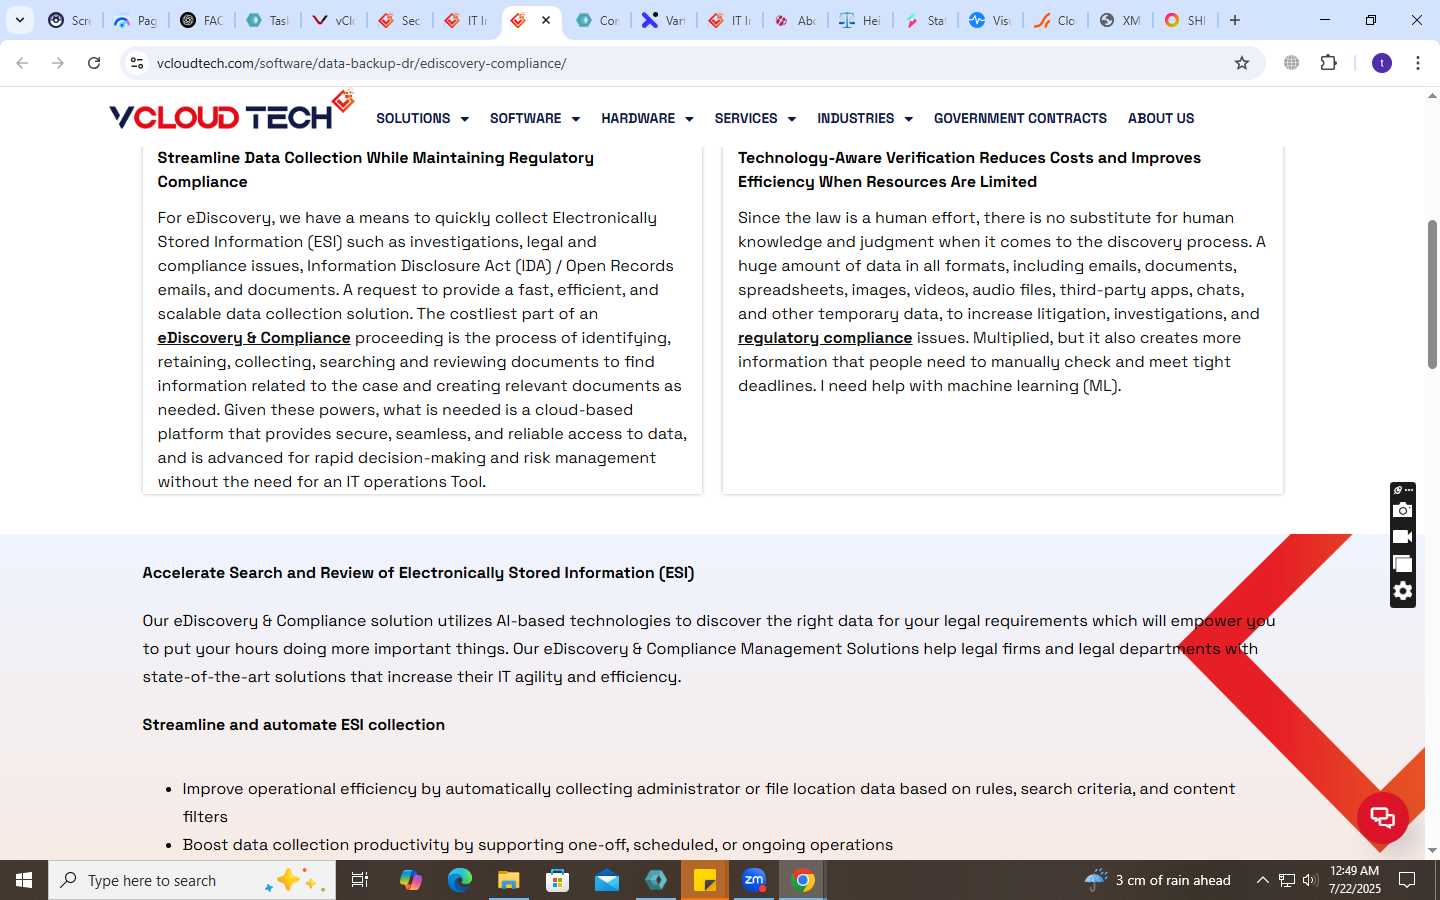The image size is (1440, 900).
Task: Open File Explorer from the taskbar
Action: 509,880
